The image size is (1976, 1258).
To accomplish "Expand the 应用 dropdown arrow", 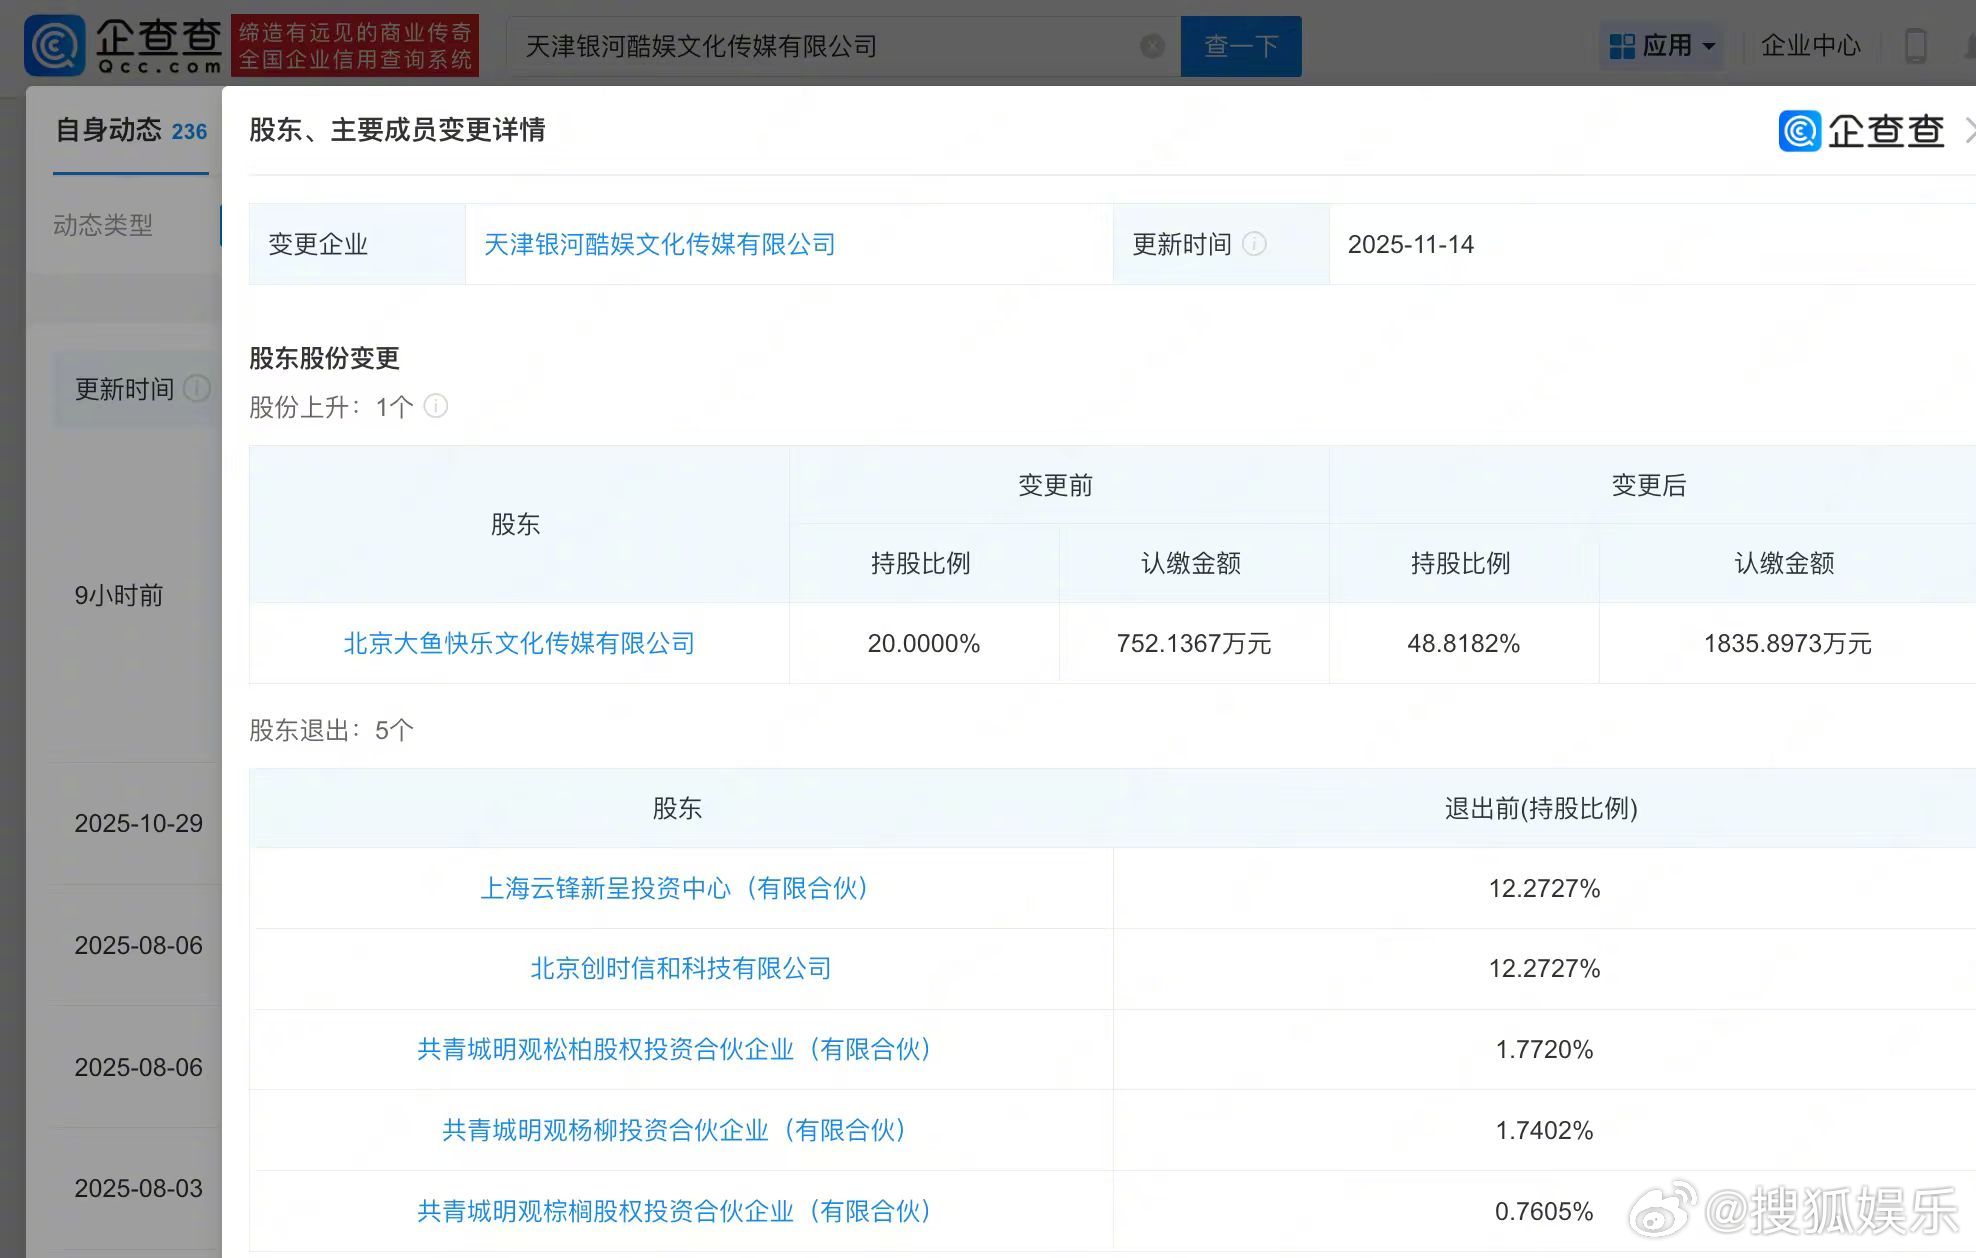I will pos(1709,46).
